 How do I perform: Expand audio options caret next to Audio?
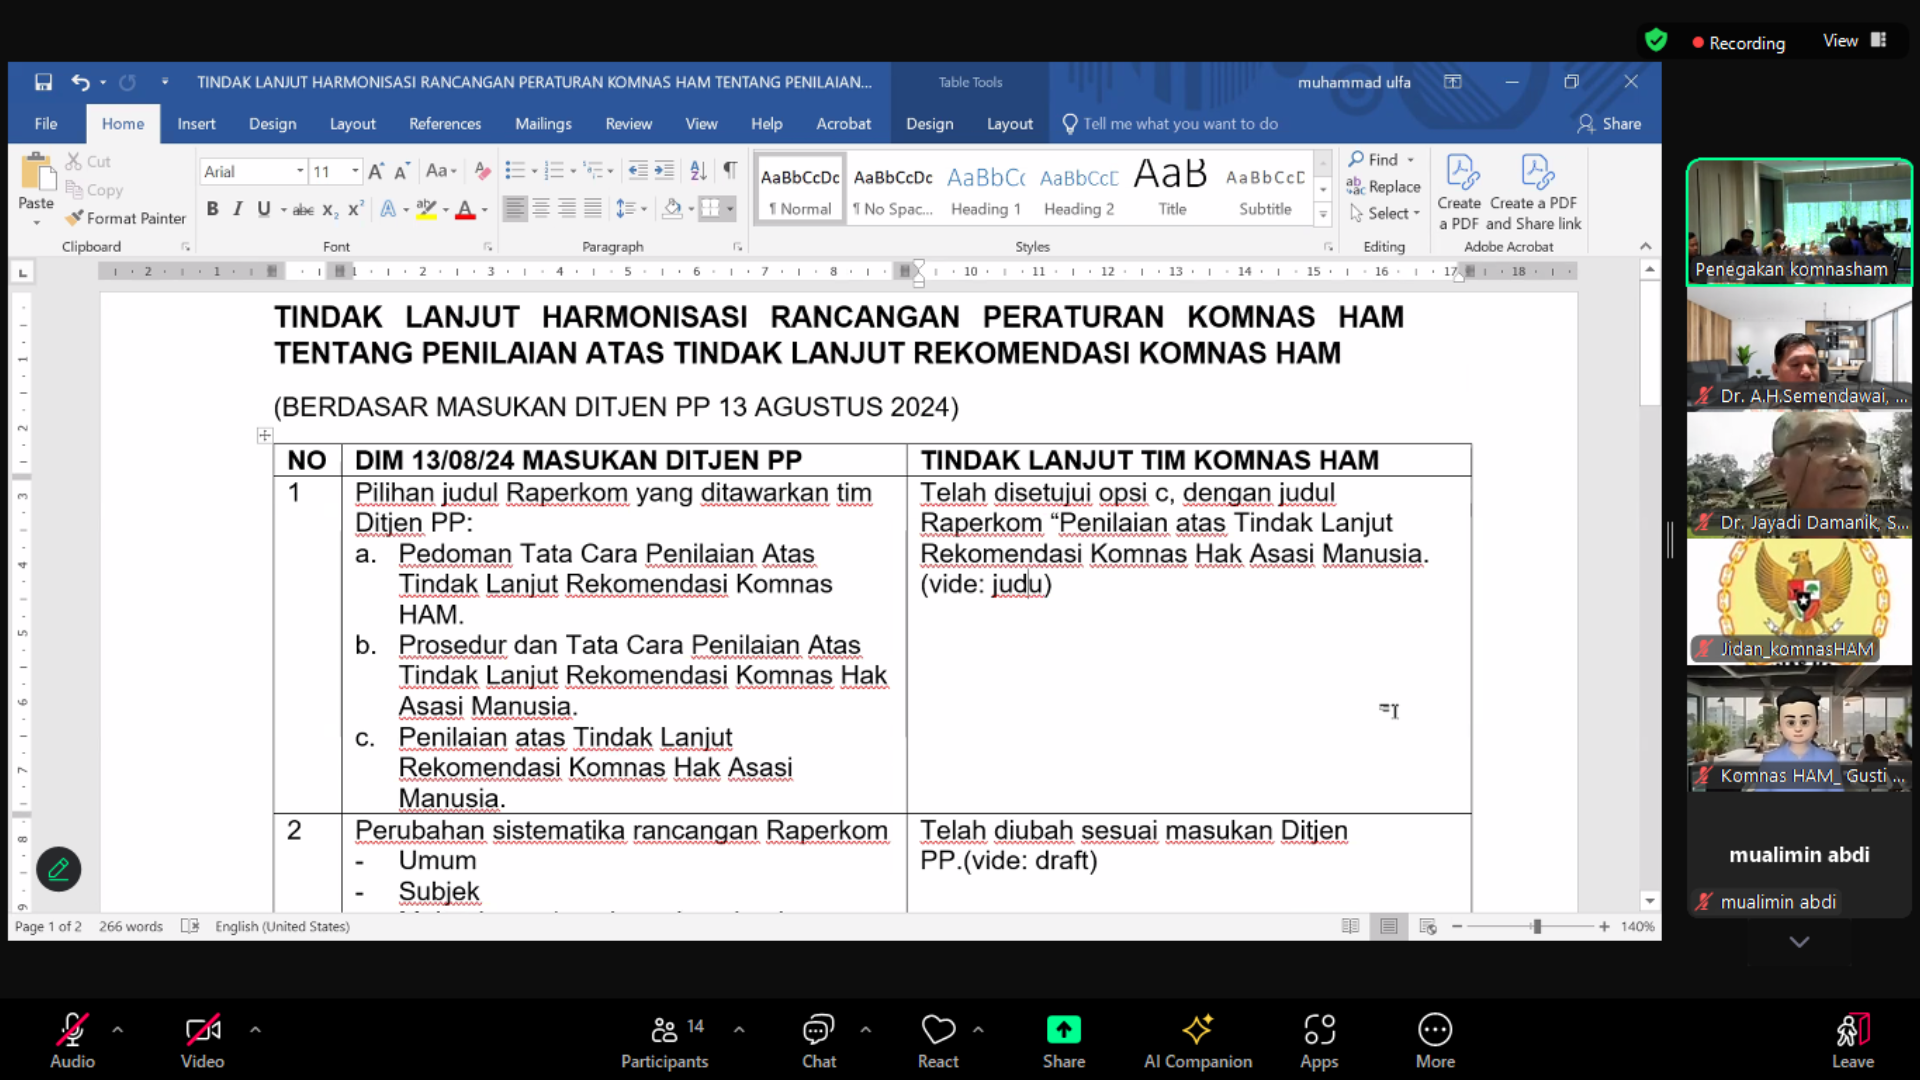point(118,1028)
